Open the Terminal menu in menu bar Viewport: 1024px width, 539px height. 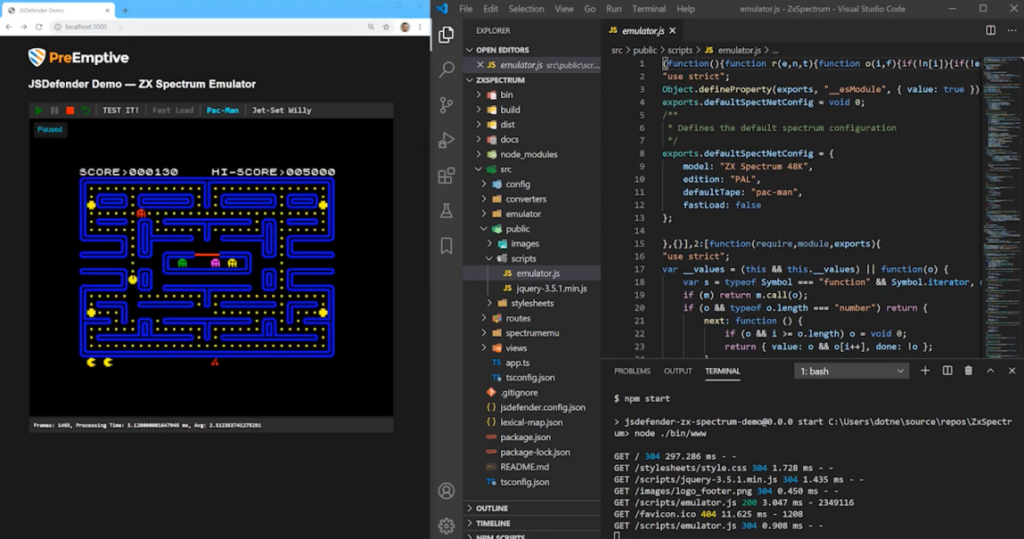point(648,9)
